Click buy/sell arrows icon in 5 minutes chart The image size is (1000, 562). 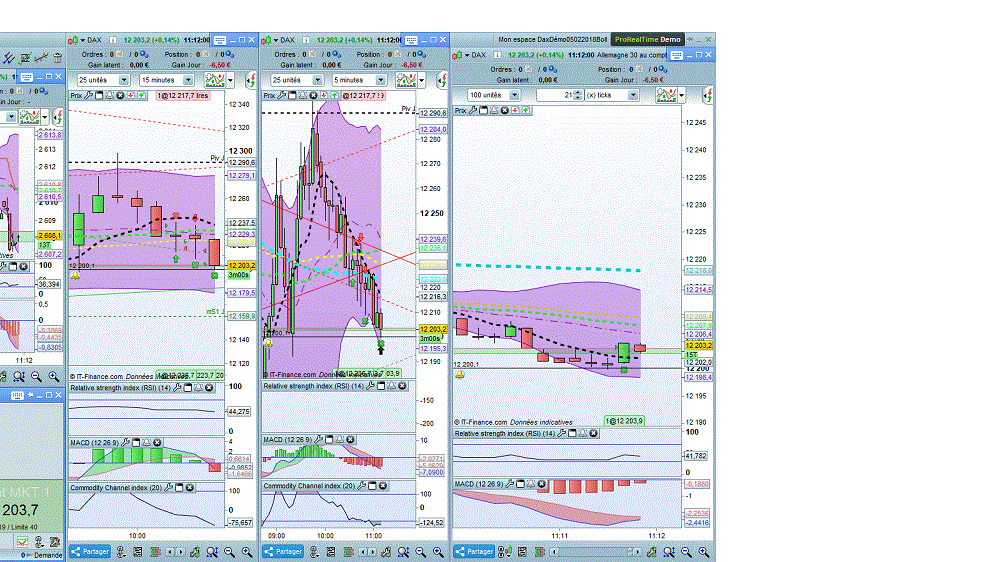(x=442, y=80)
